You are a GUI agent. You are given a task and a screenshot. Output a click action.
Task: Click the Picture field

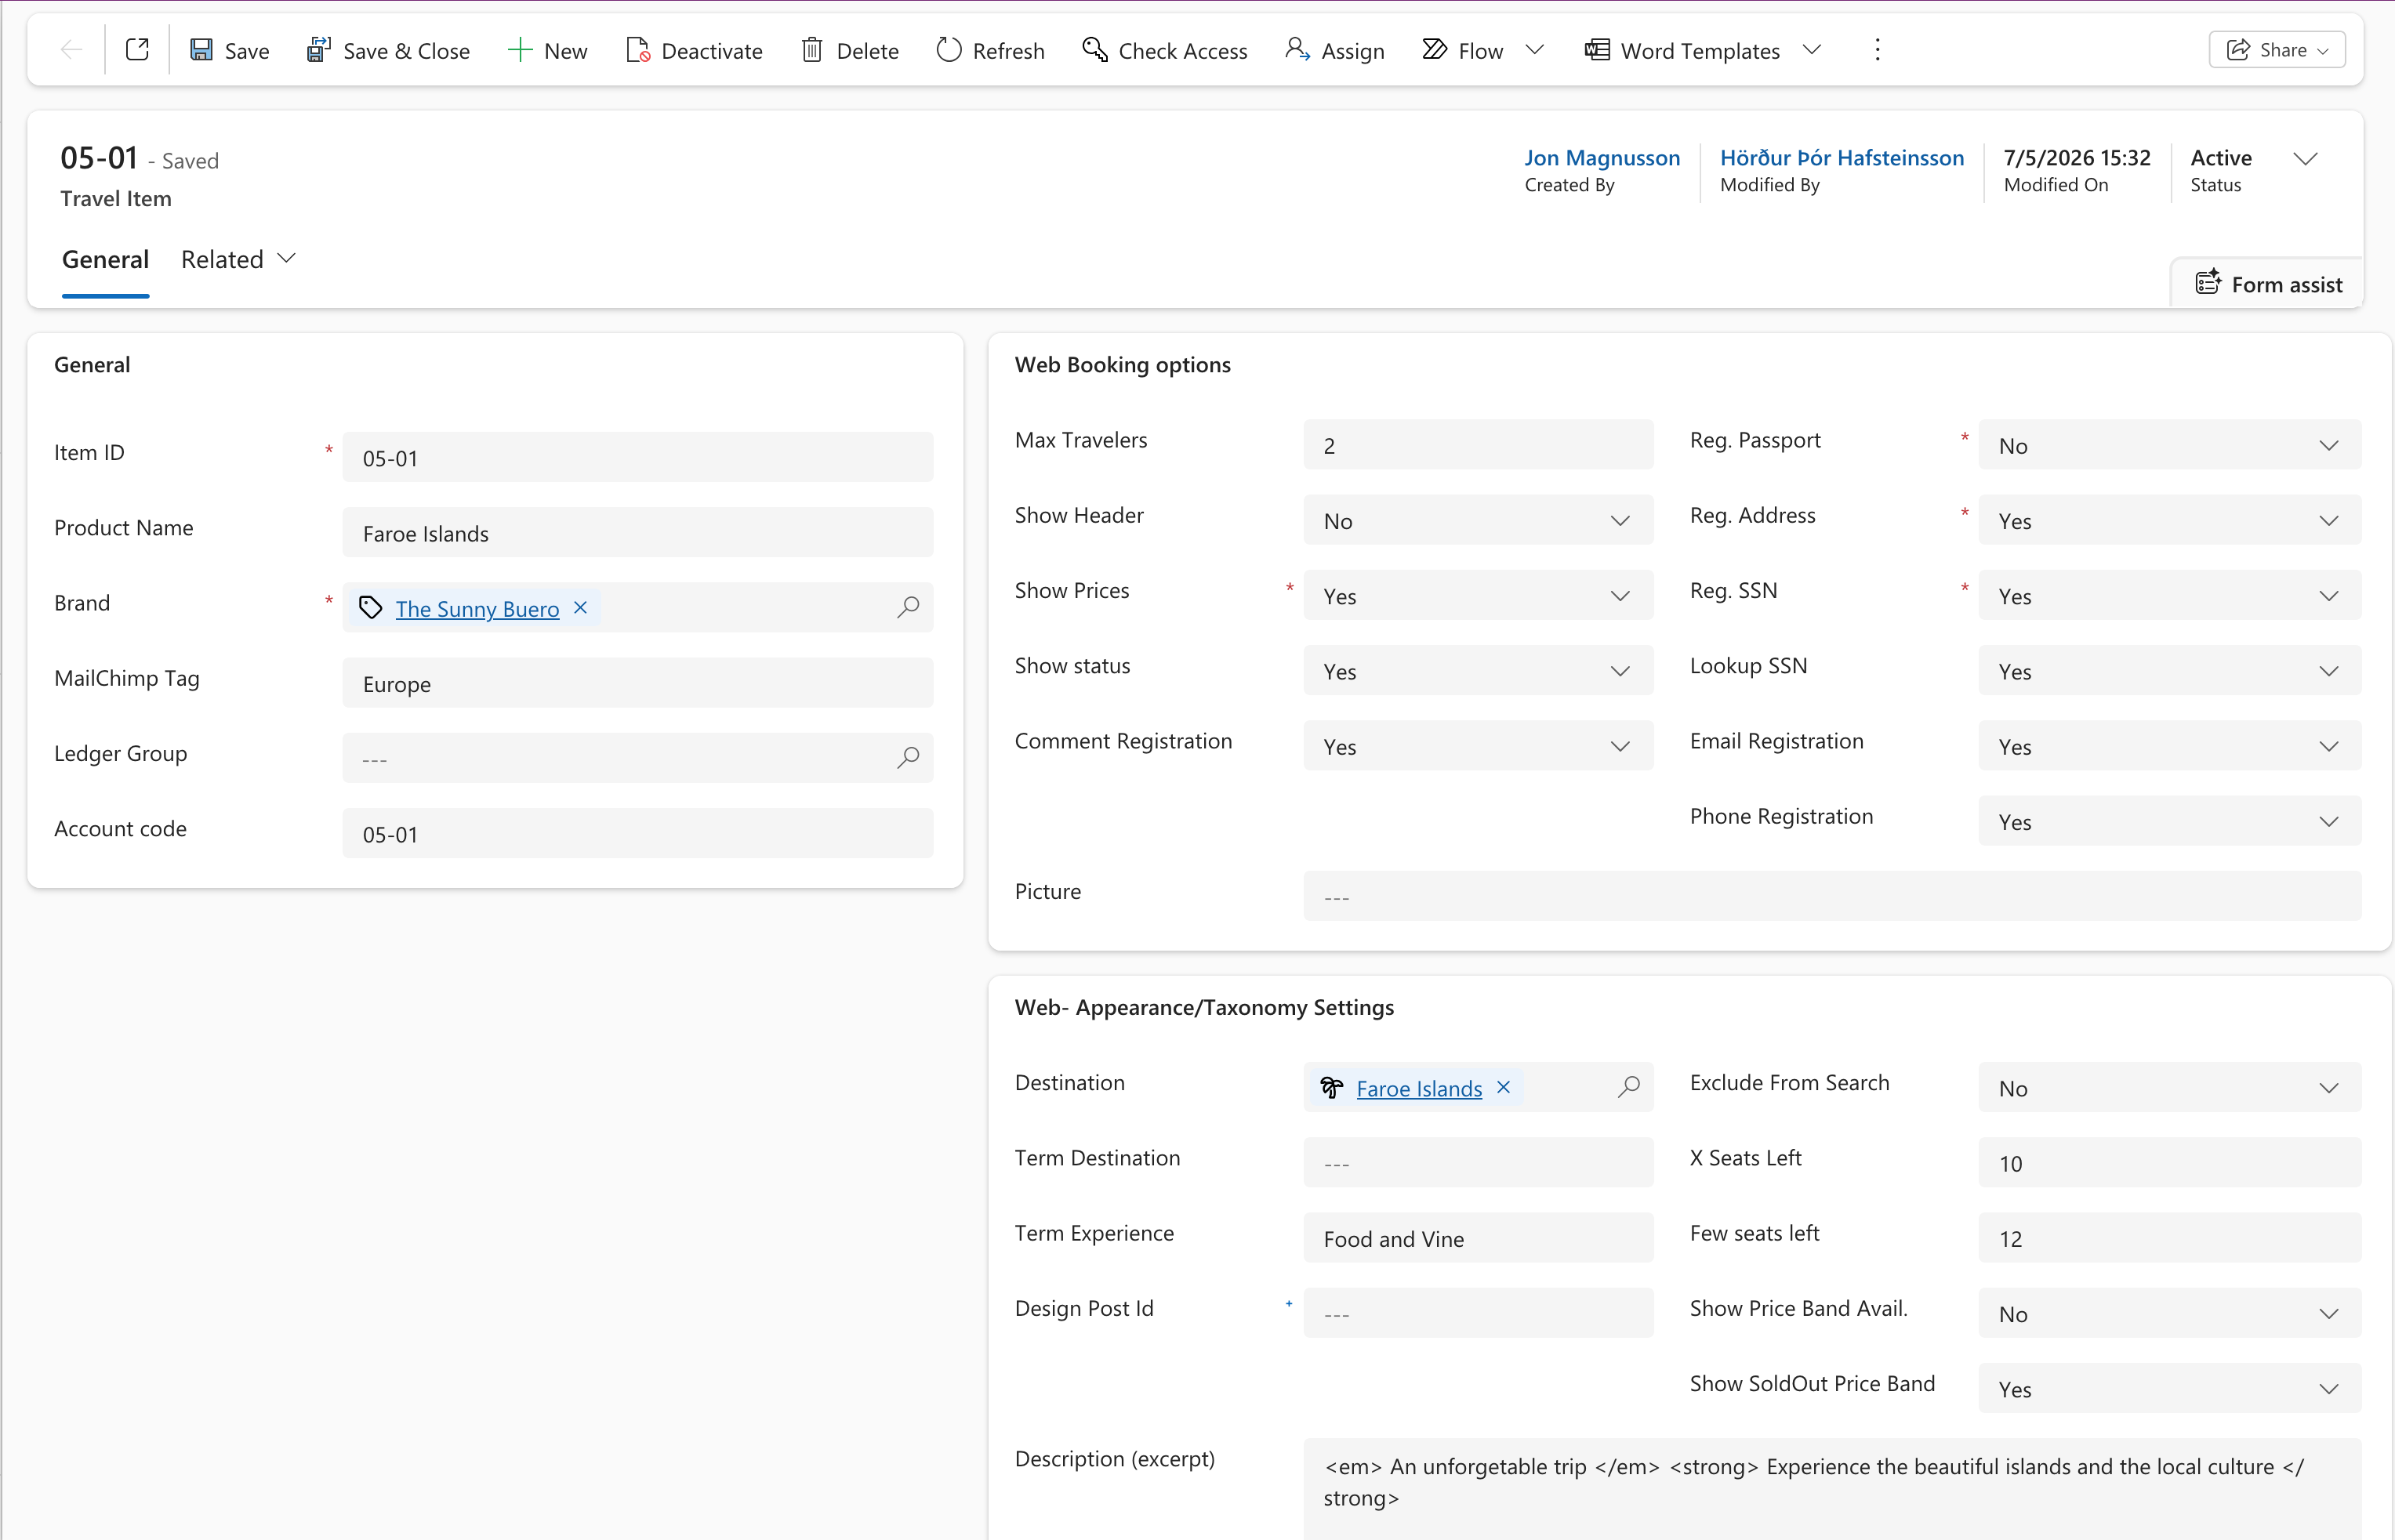(x=1832, y=897)
